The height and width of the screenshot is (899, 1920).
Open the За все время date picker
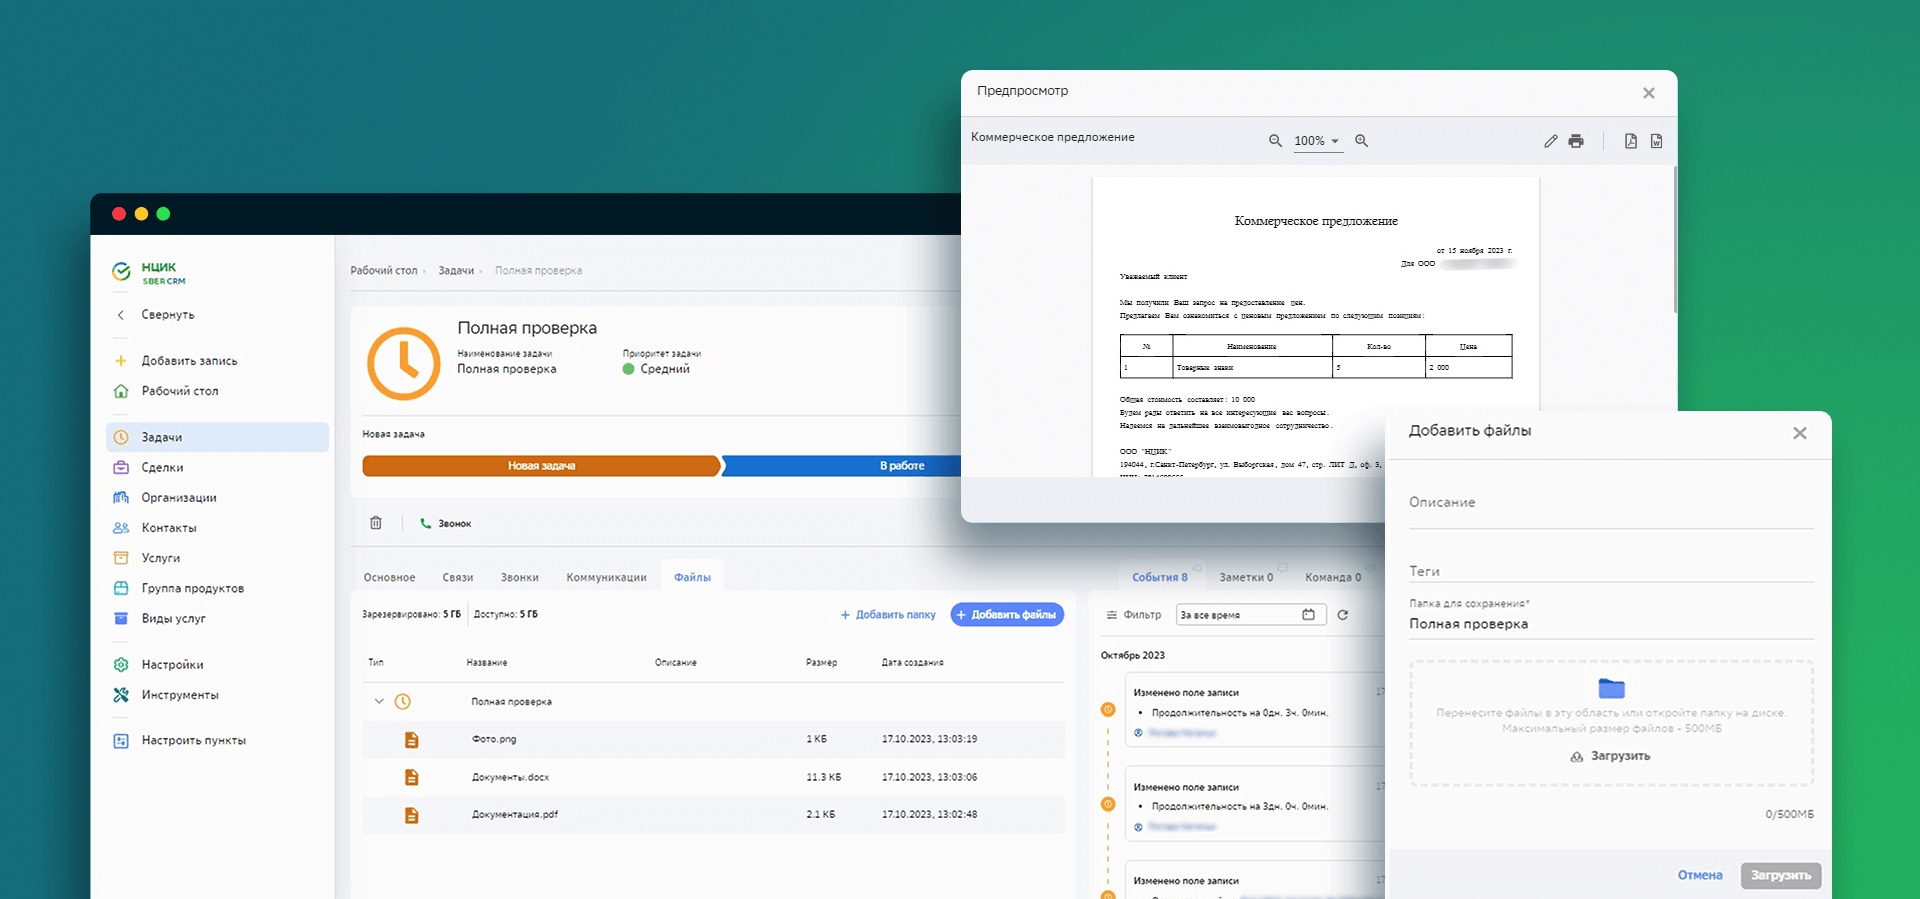[x=1251, y=615]
